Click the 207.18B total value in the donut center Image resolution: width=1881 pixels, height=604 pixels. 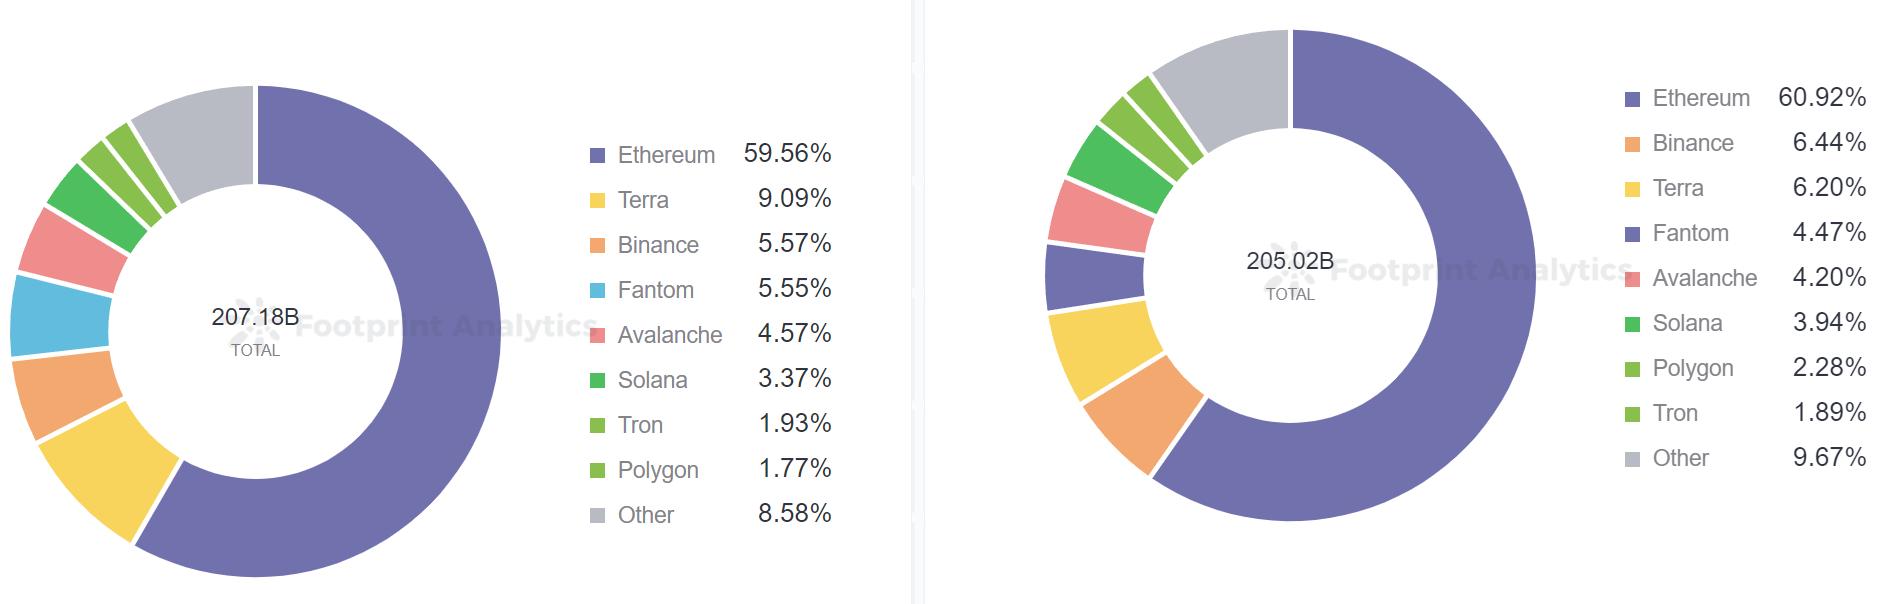[x=255, y=317]
